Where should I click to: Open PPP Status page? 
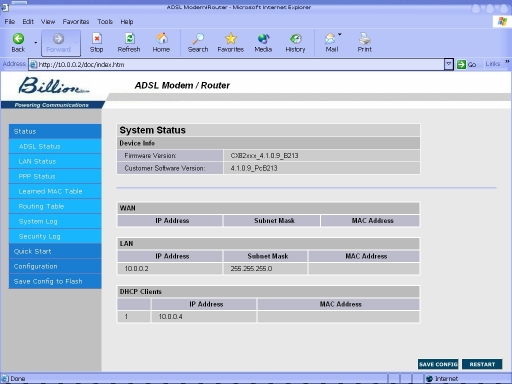click(55, 176)
